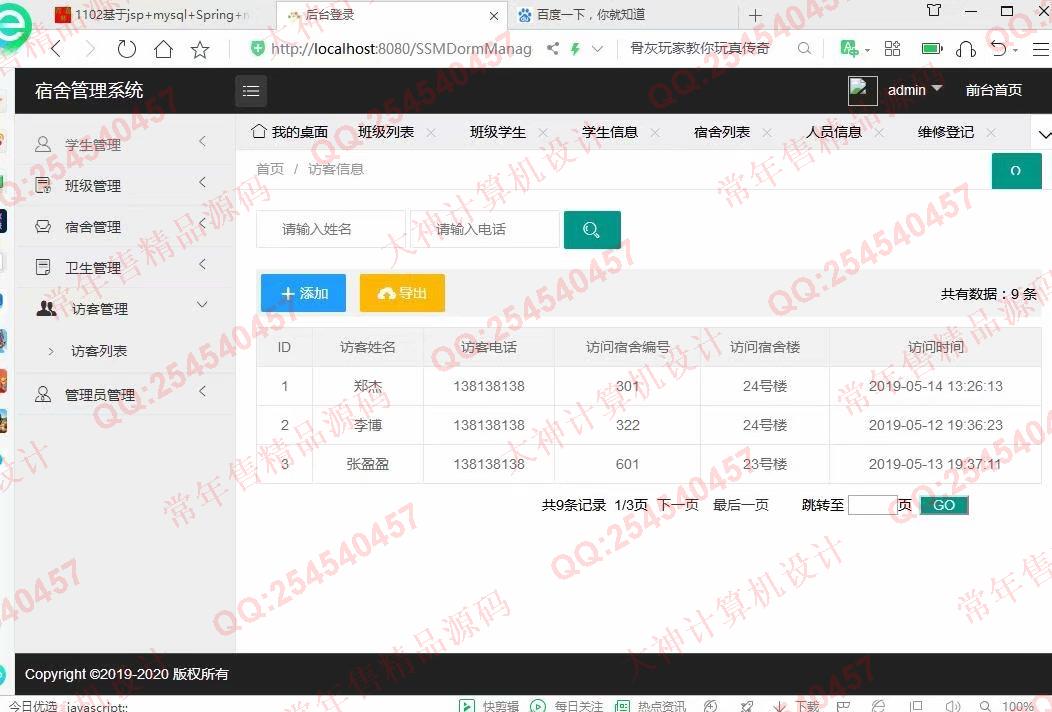Click the headphones icon in toolbar

(965, 48)
